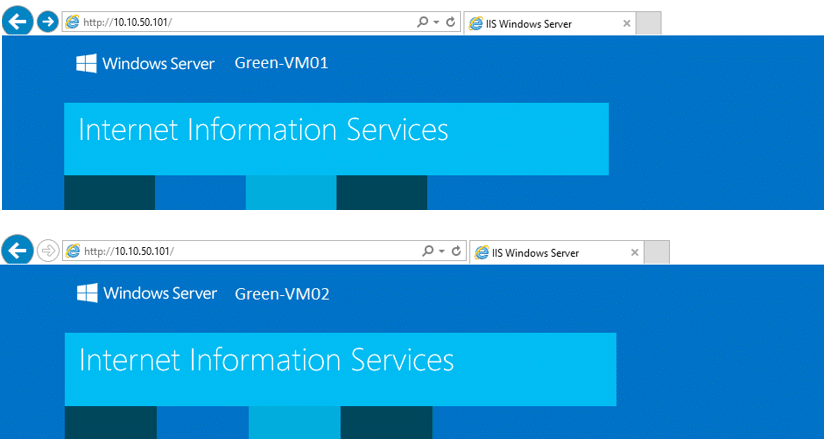Click Internet Explorer page icon in Green-VM01 address bar
824x439 pixels.
pos(72,22)
